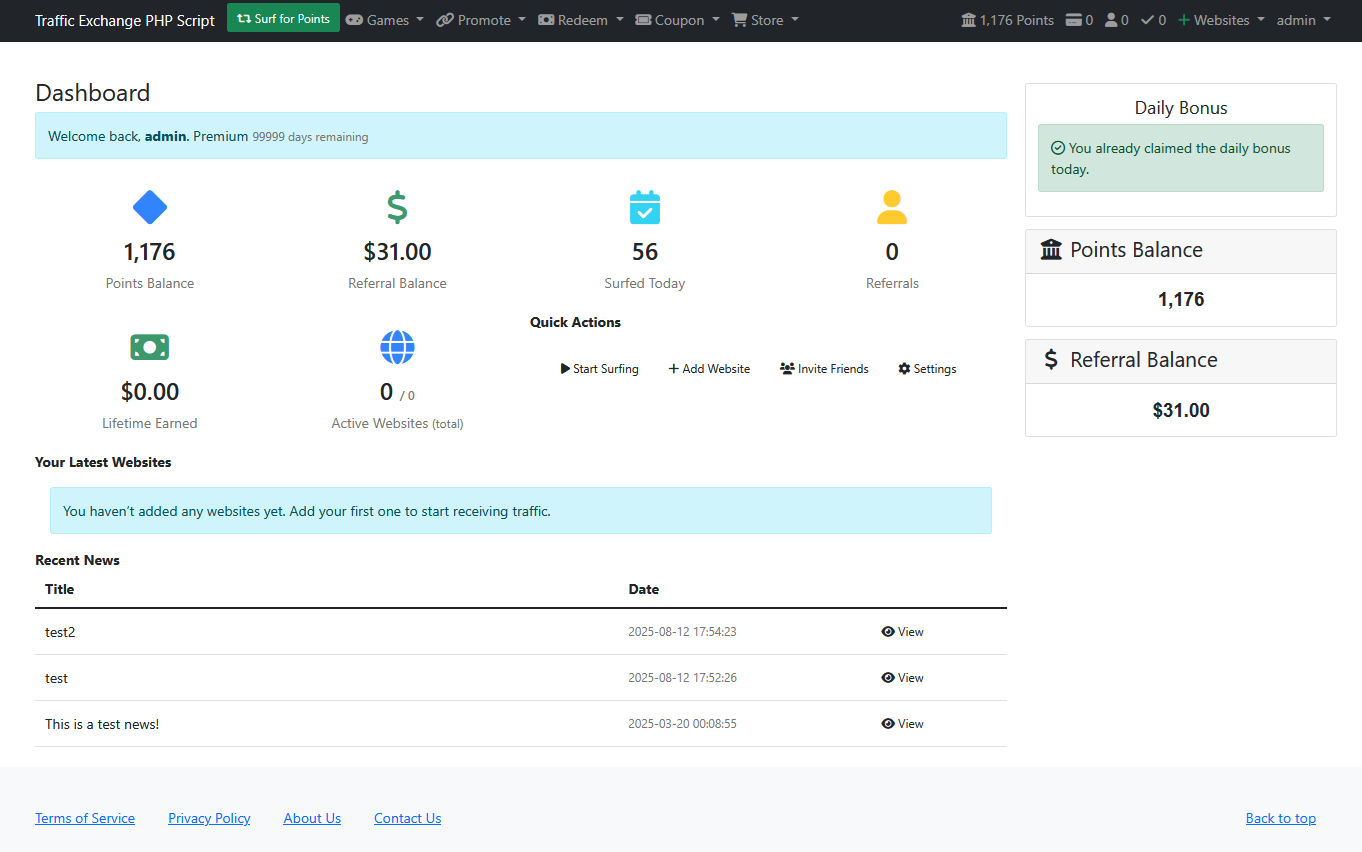Screen dimensions: 1362x852
Task: Click the yellow person Referrals icon
Action: tap(892, 207)
